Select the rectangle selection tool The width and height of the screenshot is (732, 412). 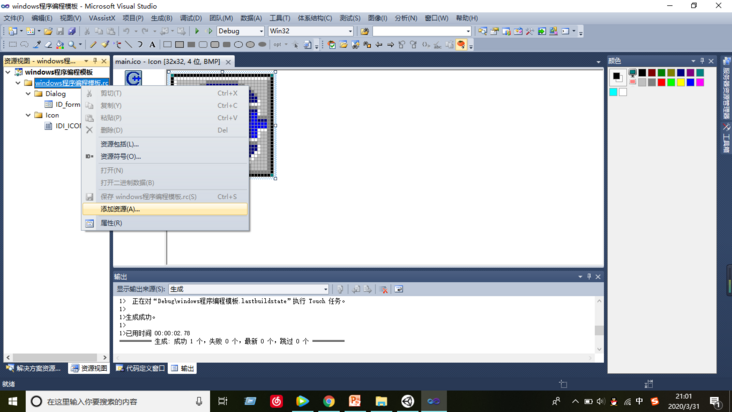point(13,45)
